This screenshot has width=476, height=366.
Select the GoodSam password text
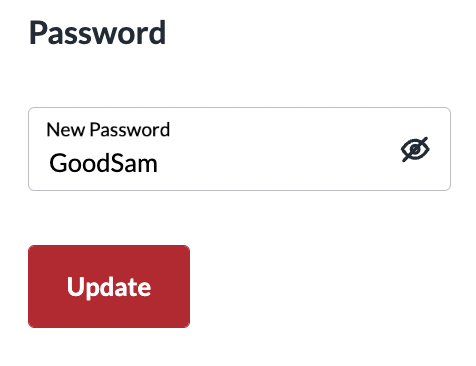(x=103, y=163)
